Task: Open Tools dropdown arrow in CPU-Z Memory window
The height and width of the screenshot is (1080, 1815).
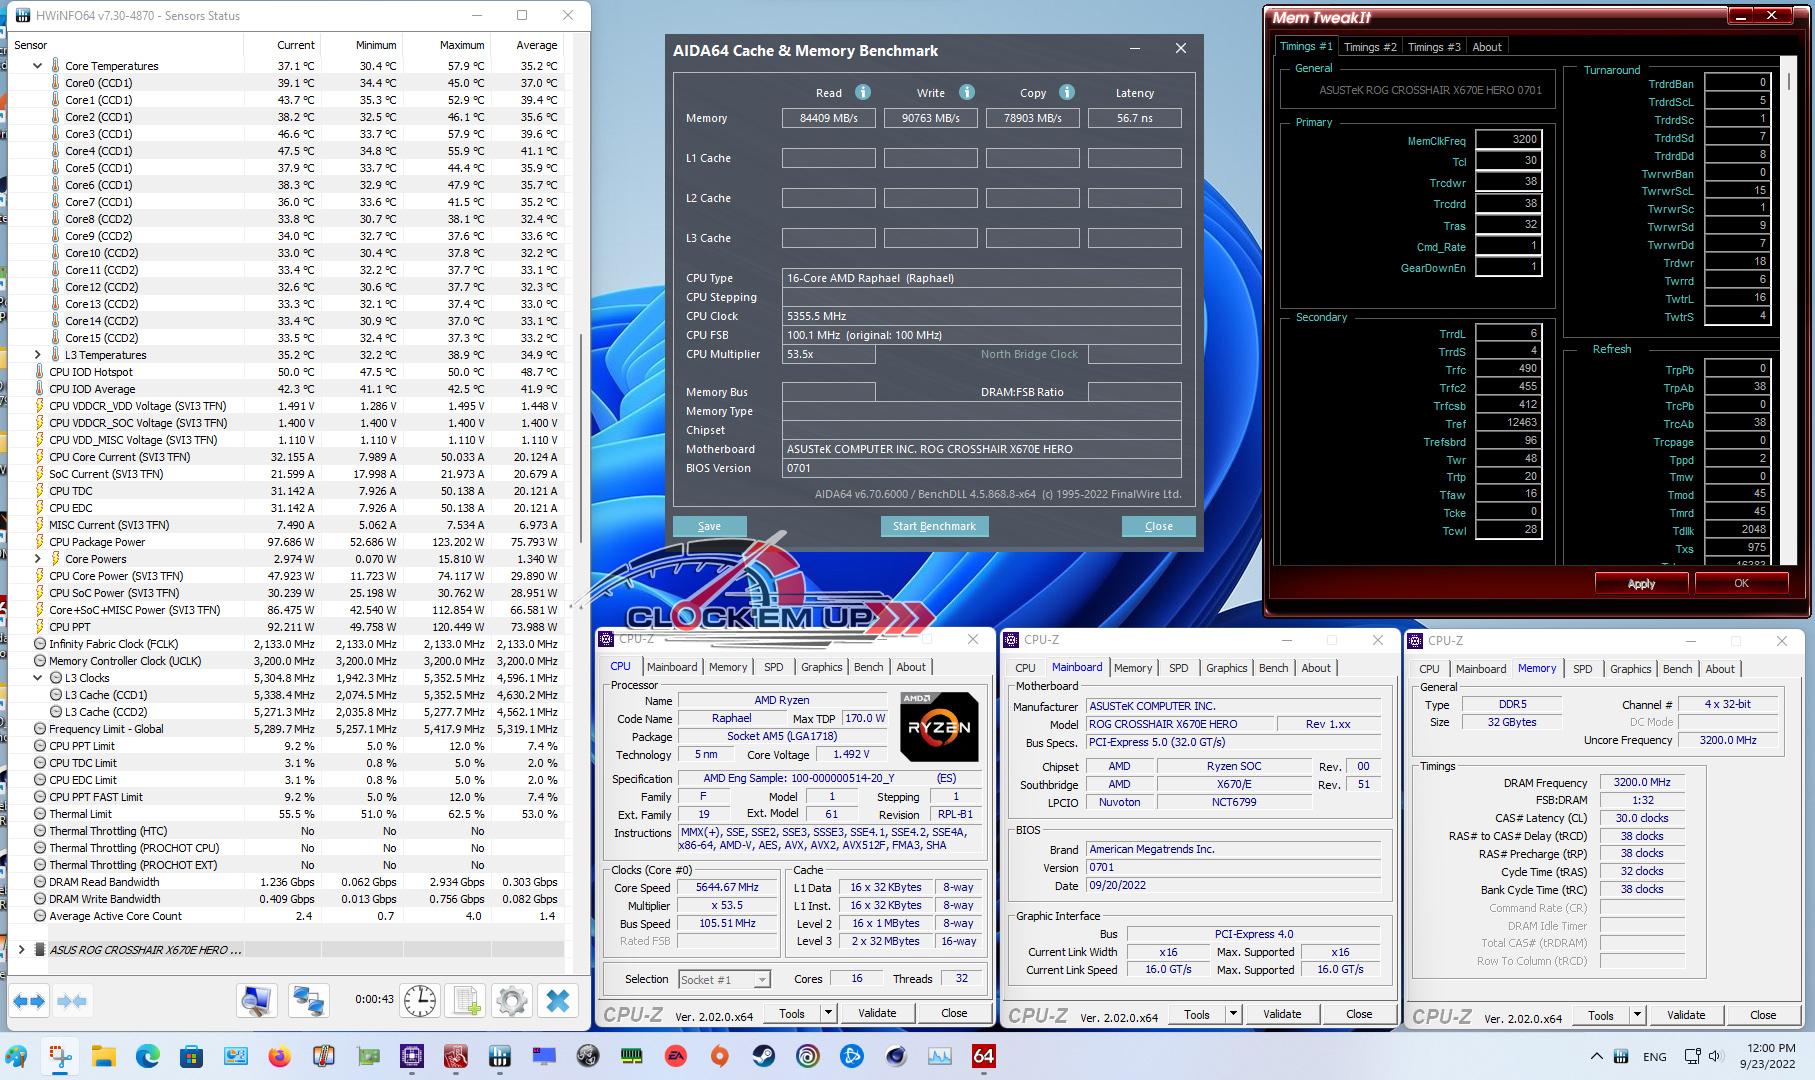Action: 1637,1015
